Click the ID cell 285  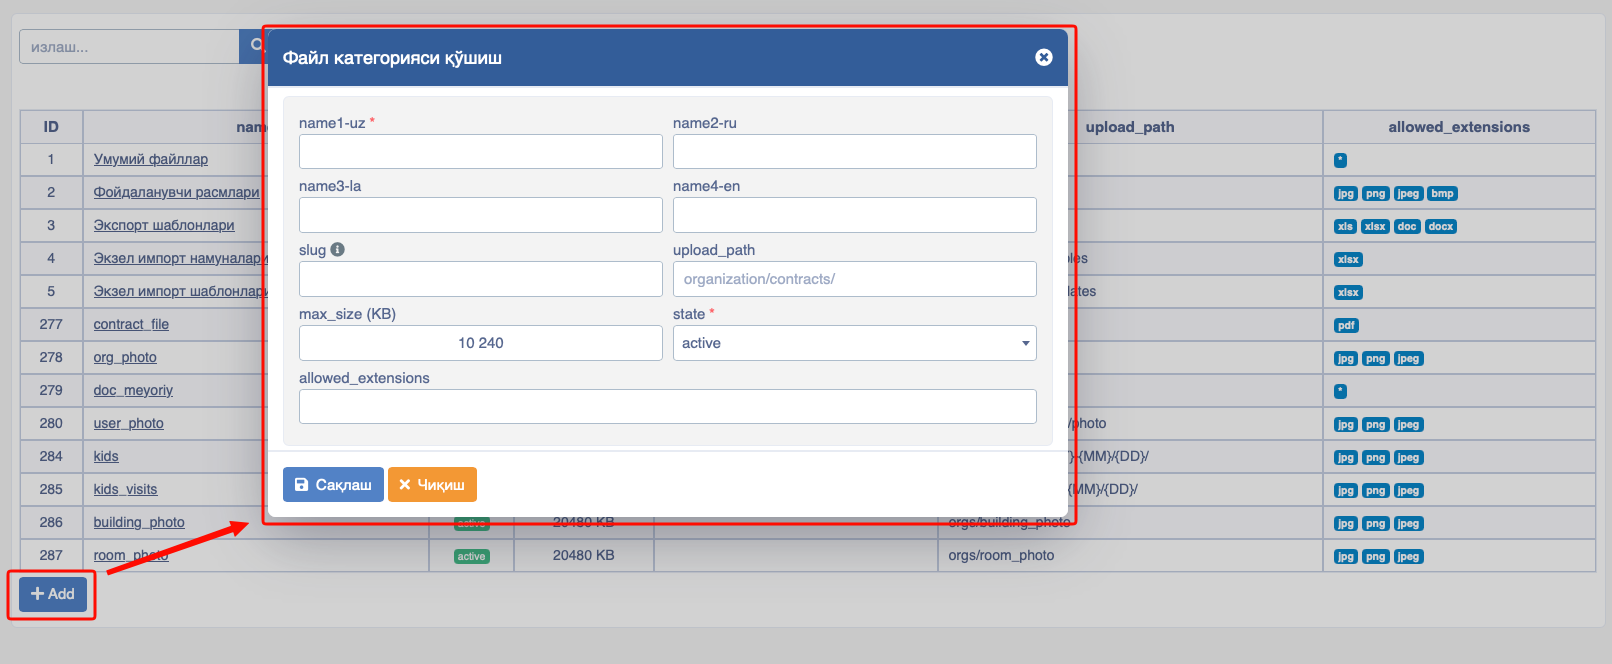pos(51,489)
